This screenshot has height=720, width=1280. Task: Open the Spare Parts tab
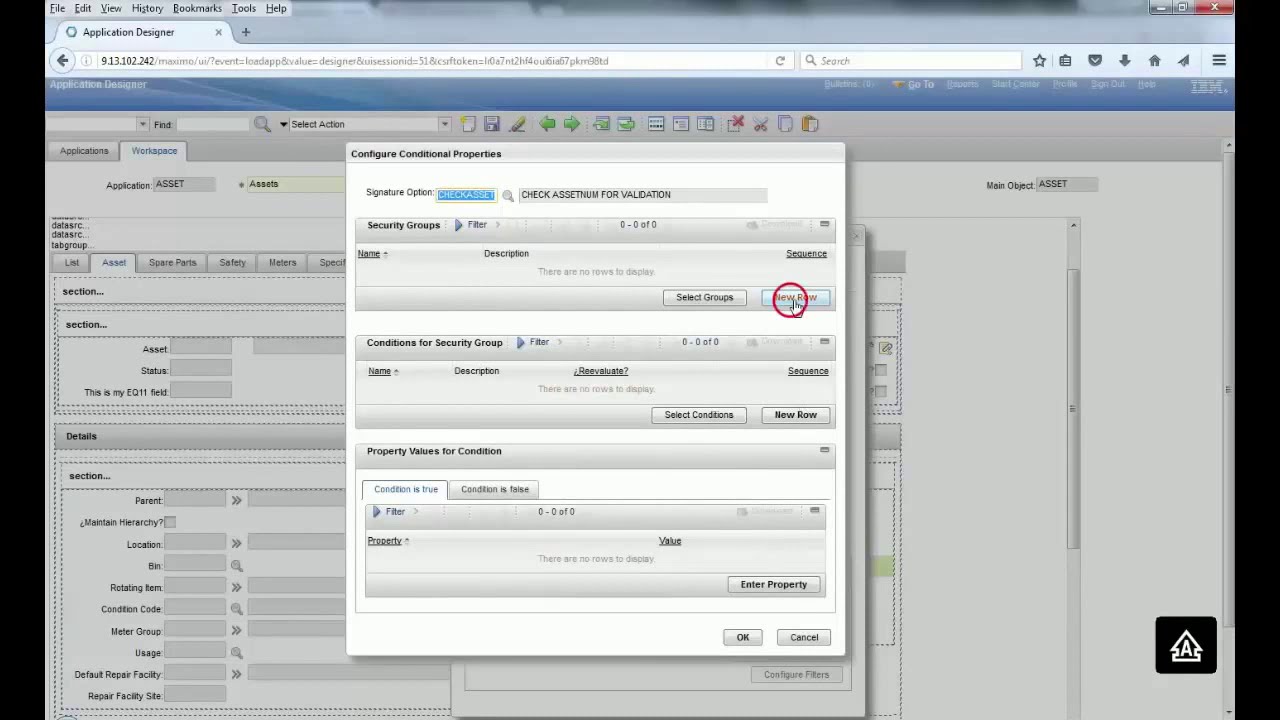172,262
